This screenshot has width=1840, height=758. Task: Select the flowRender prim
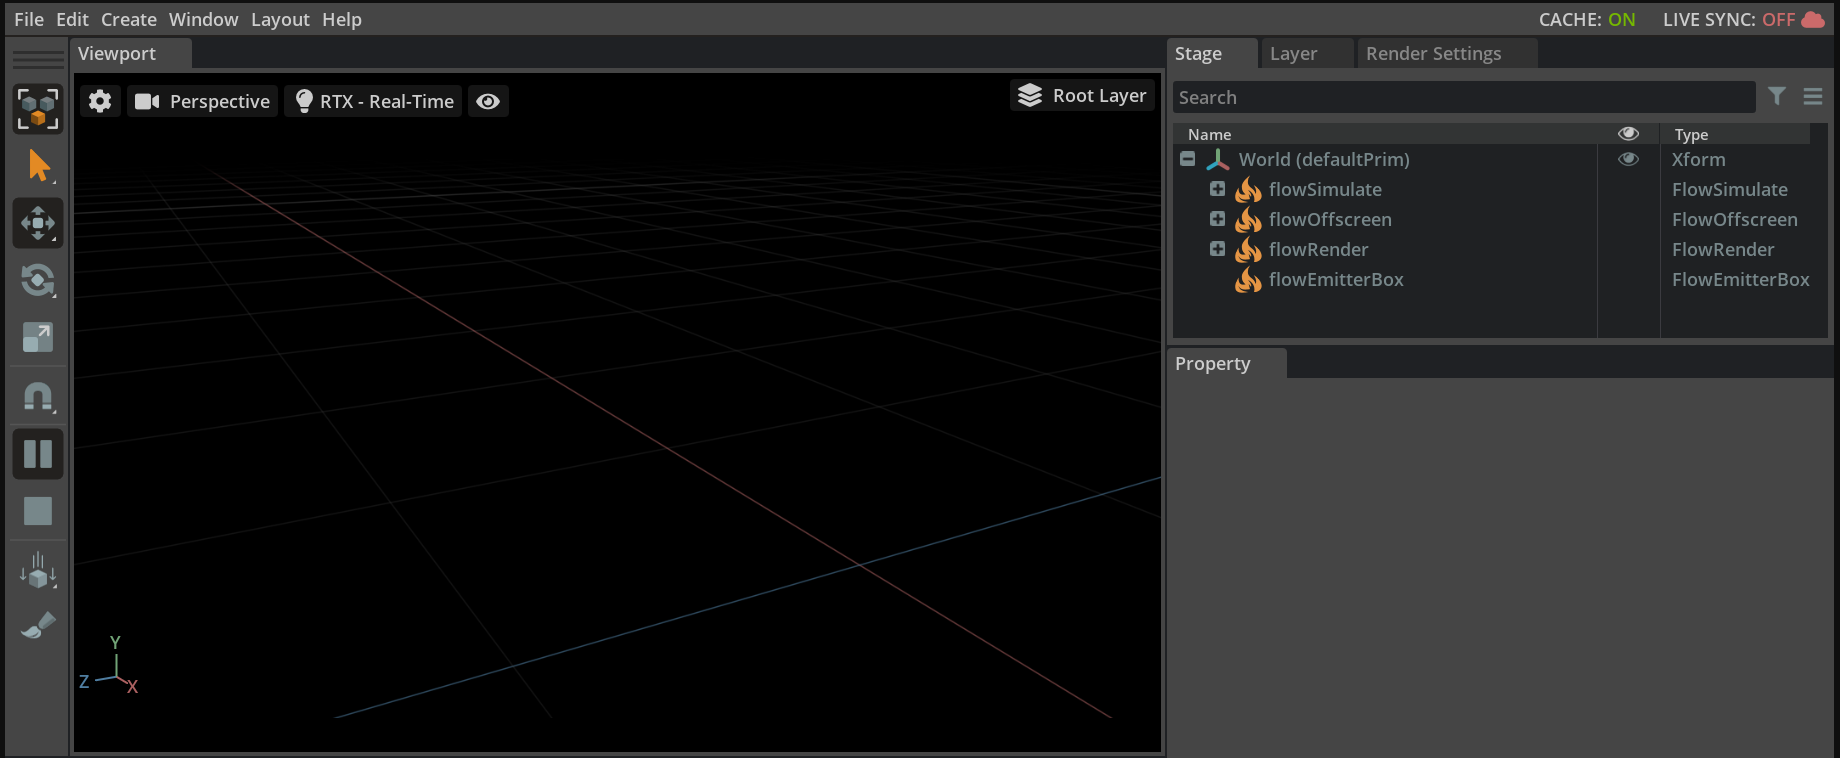click(x=1318, y=249)
